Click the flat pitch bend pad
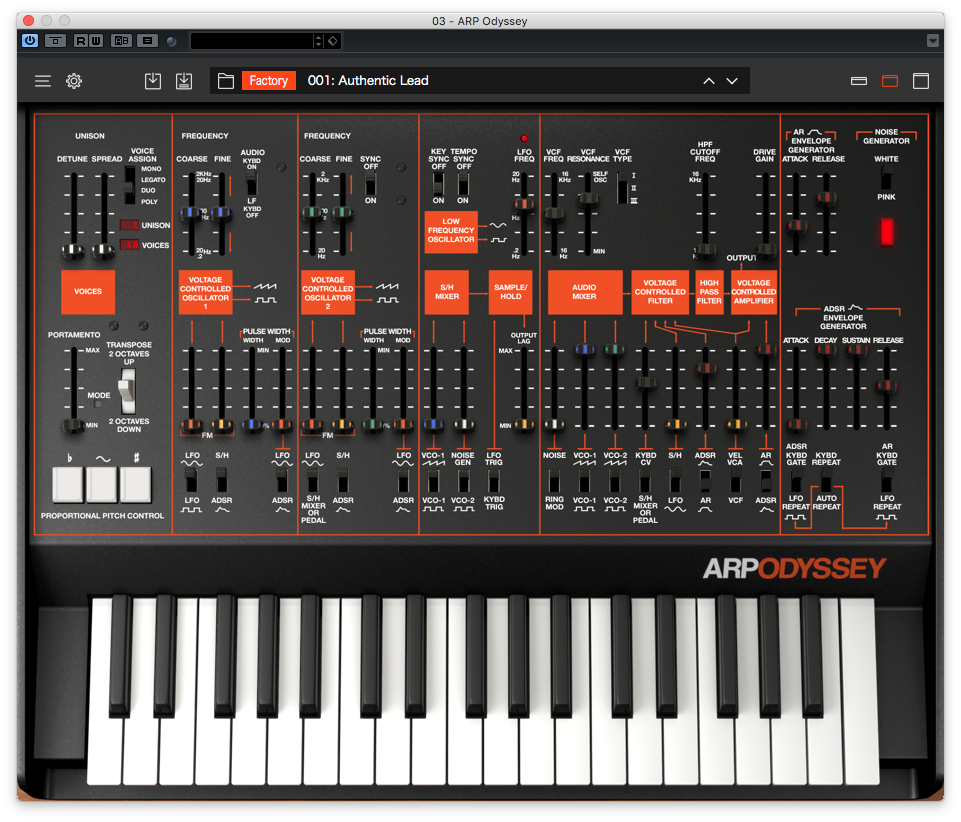 pos(68,484)
